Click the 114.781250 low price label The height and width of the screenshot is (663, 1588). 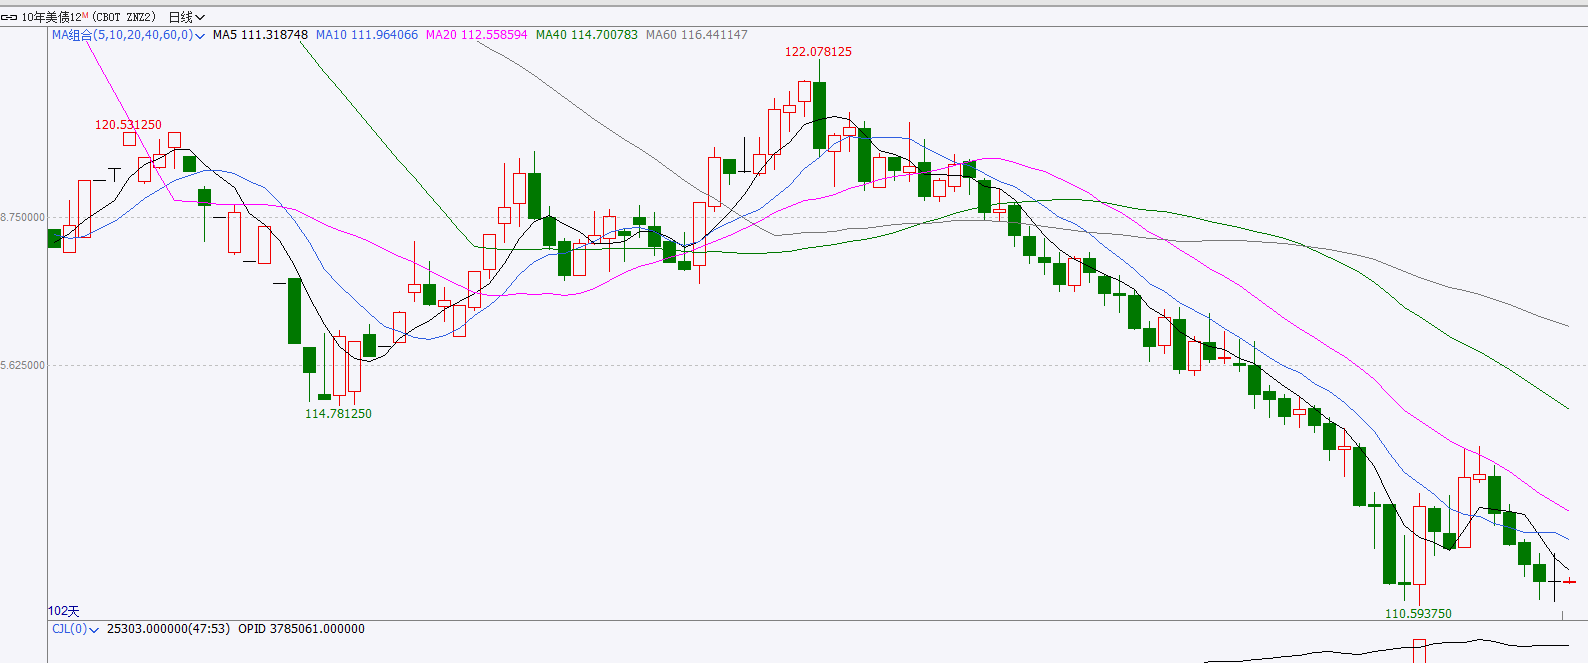tap(338, 414)
